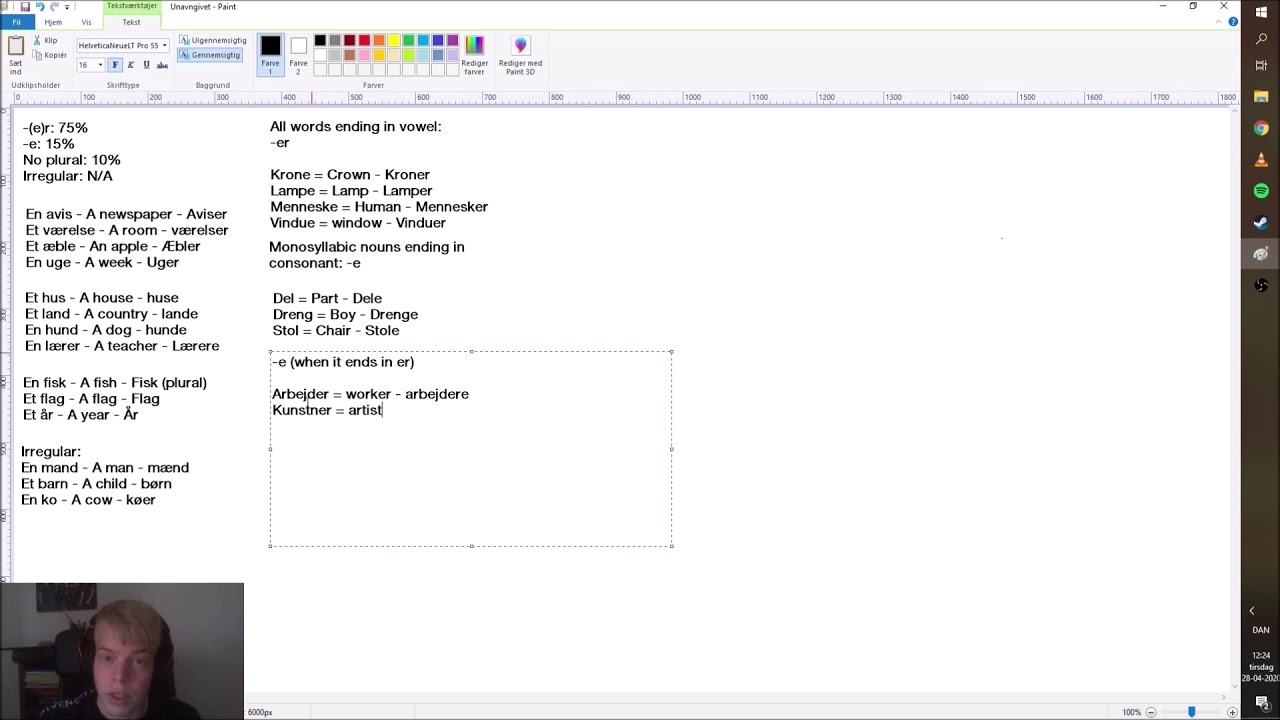
Task: Click the 'Stol = Chair - Stole' line
Action: click(x=336, y=331)
